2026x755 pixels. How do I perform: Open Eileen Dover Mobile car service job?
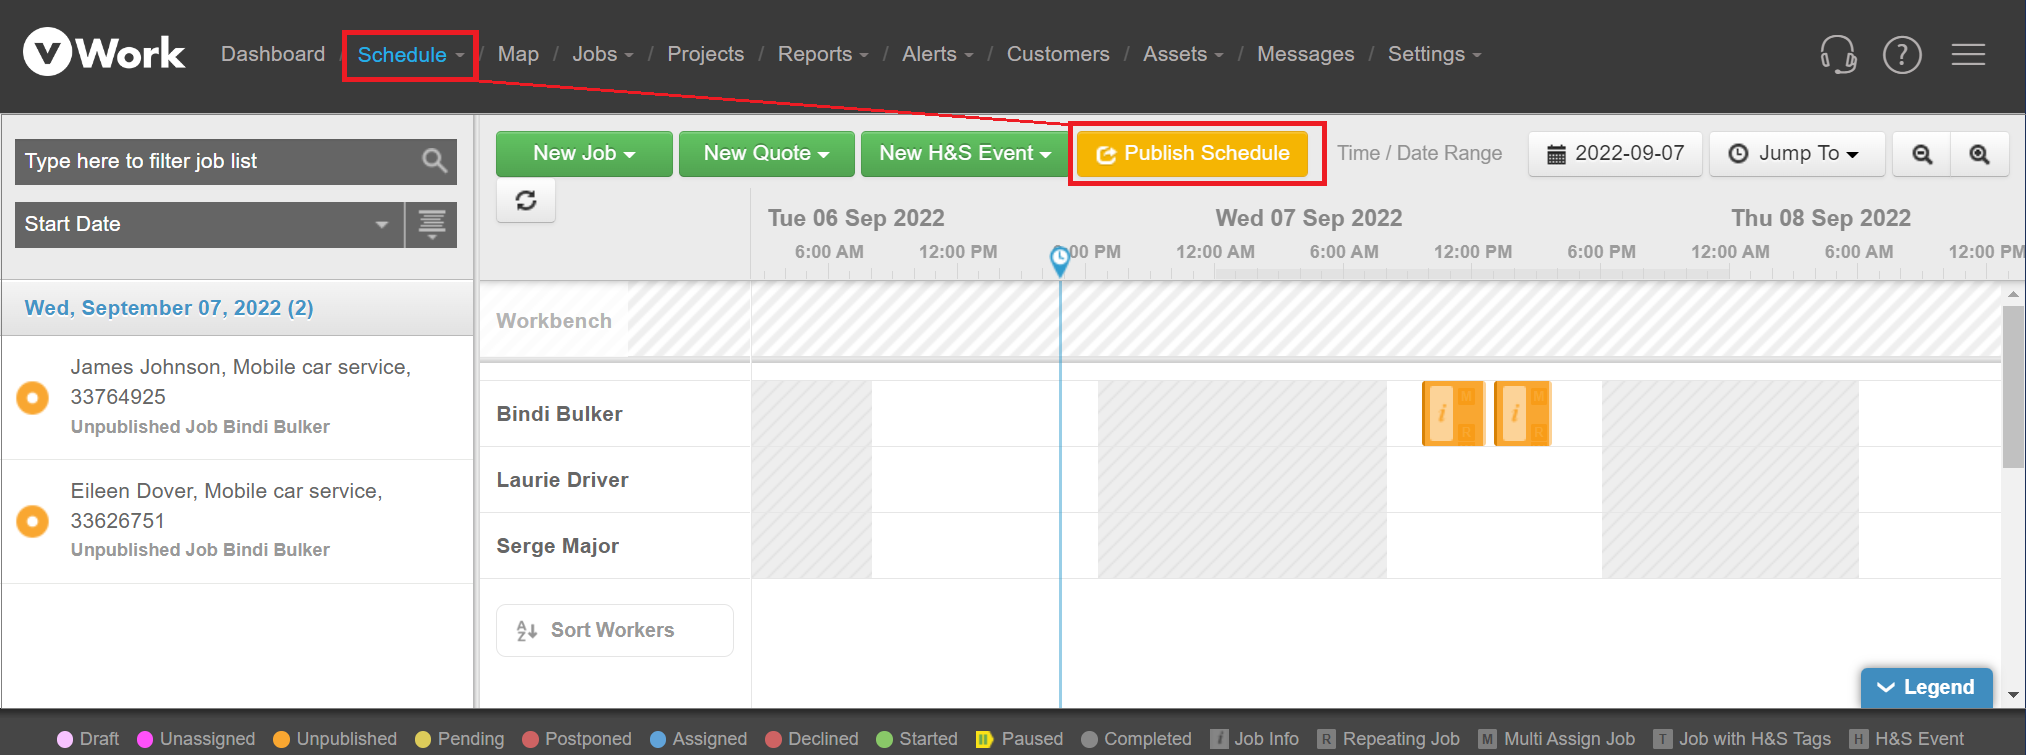(x=237, y=521)
